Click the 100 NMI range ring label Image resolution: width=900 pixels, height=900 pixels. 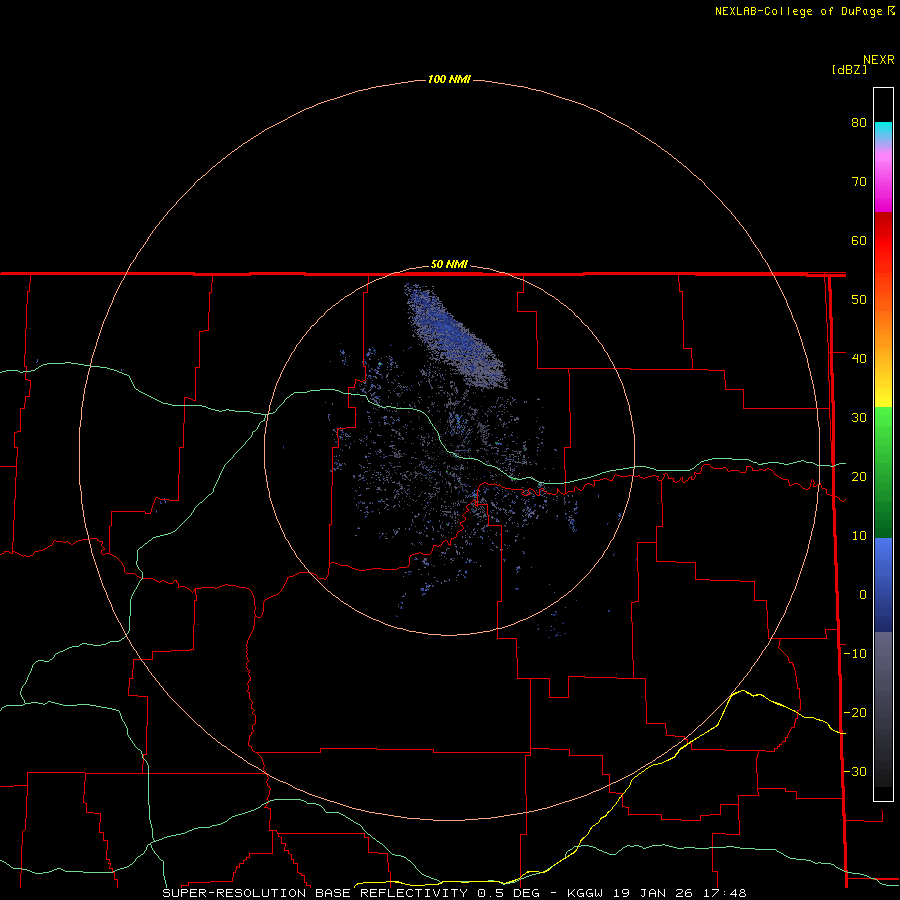pos(449,79)
